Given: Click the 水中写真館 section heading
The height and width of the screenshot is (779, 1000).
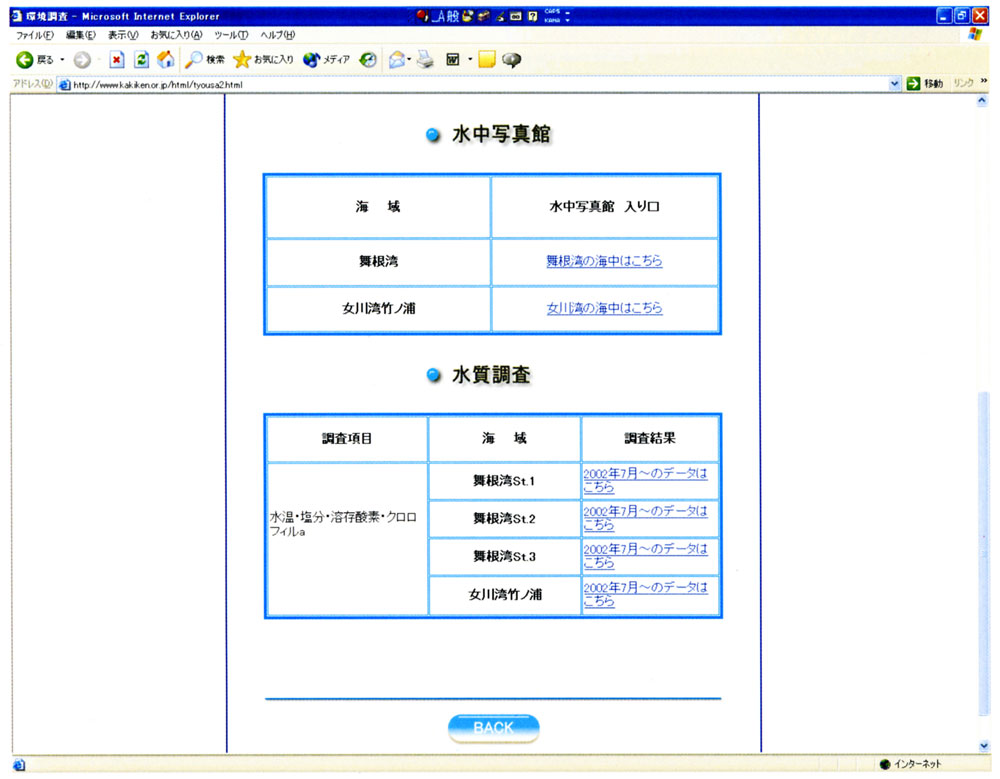Looking at the screenshot, I should 501,135.
